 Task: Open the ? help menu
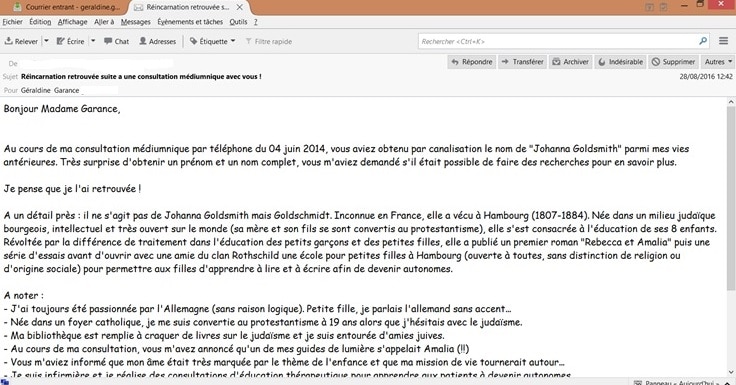(255, 22)
